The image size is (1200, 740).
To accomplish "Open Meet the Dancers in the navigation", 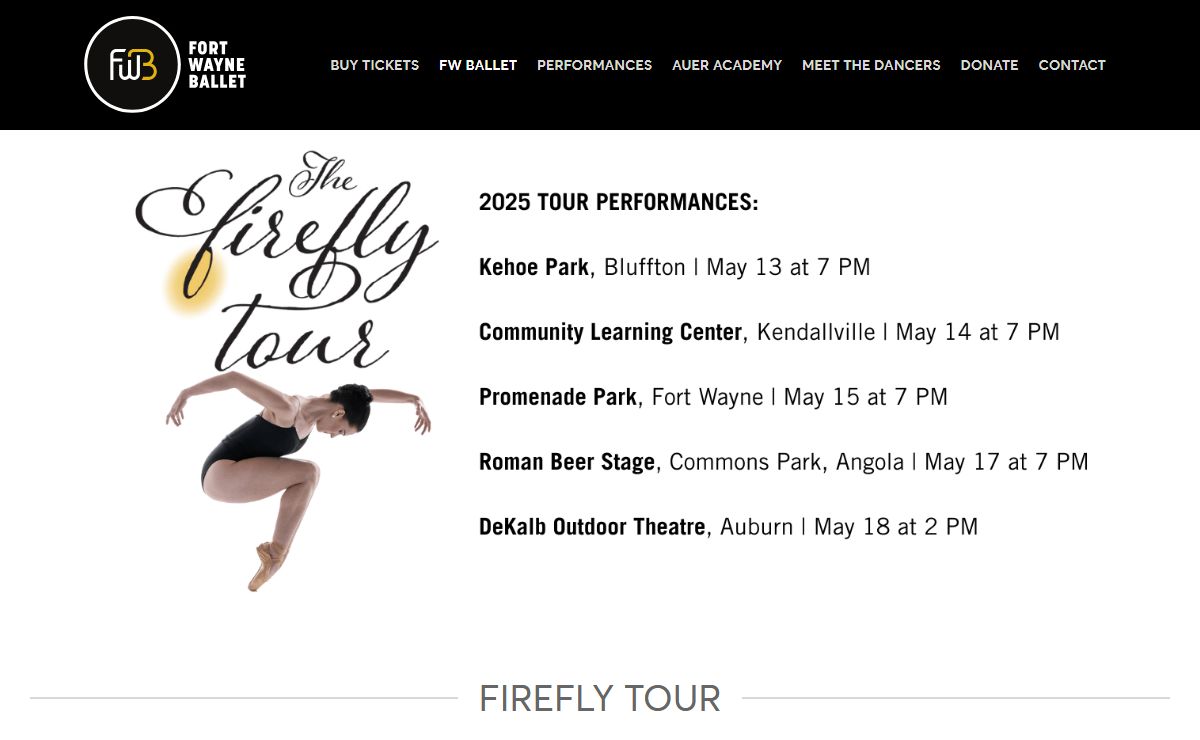I will point(871,65).
